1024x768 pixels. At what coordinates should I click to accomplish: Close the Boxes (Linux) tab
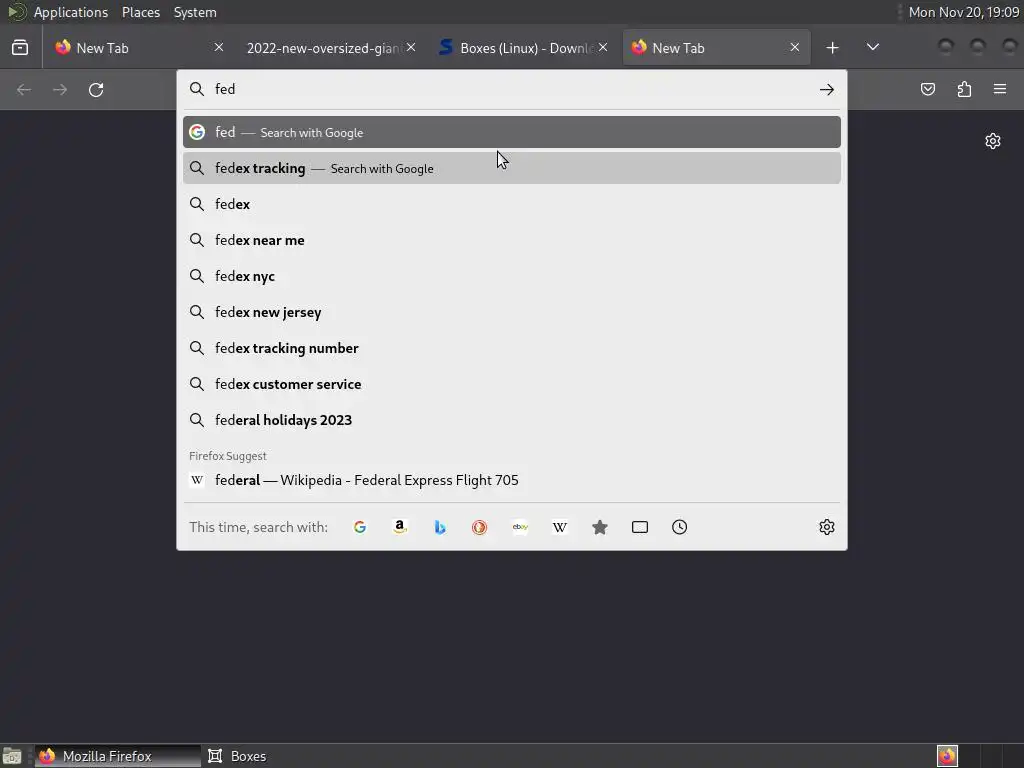(603, 47)
